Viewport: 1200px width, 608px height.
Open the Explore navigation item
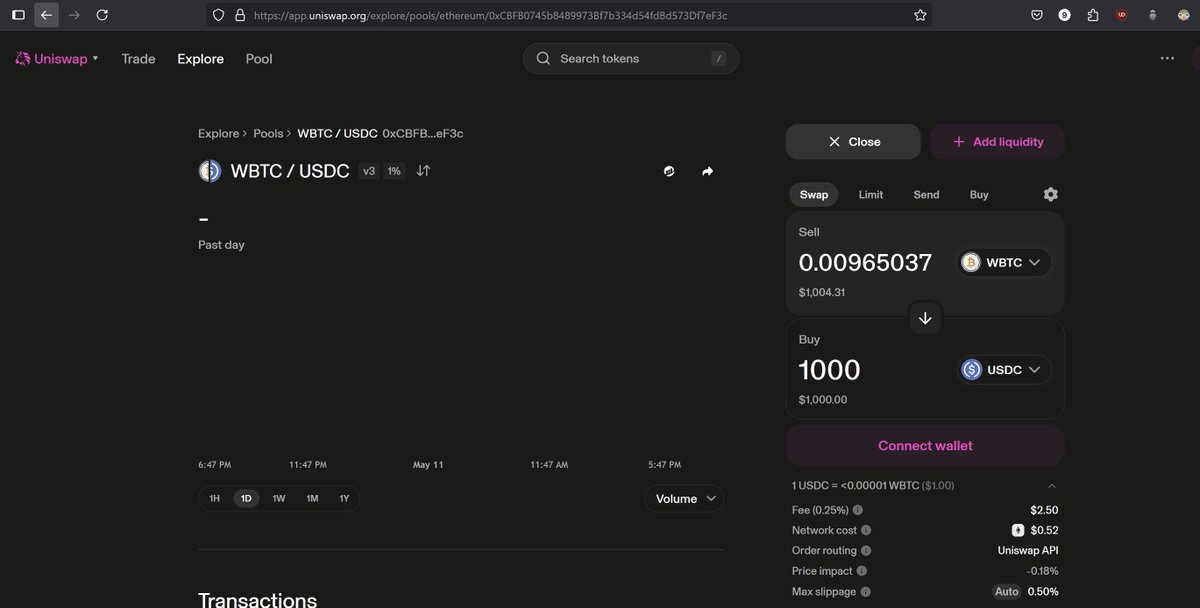click(x=200, y=59)
